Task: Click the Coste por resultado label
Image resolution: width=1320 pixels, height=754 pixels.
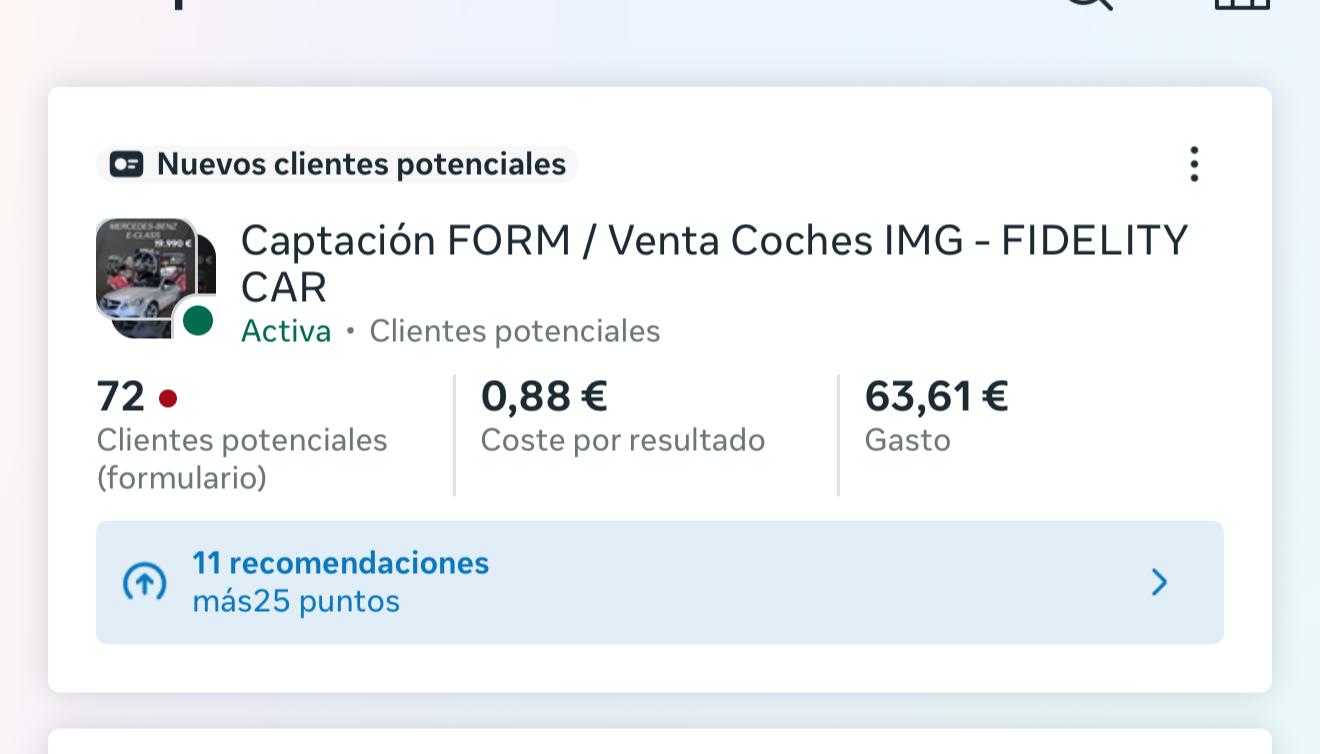Action: pos(623,440)
